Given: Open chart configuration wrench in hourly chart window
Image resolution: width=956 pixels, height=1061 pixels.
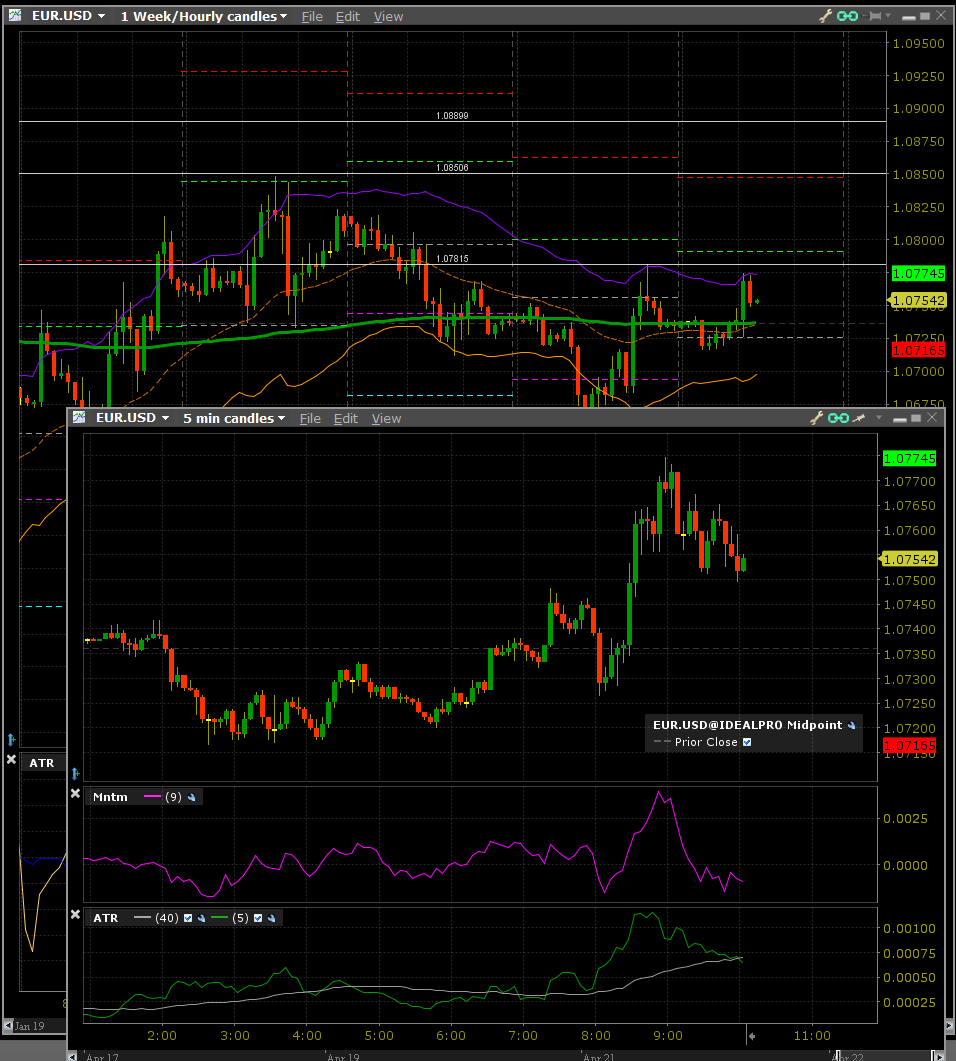Looking at the screenshot, I should tap(825, 16).
